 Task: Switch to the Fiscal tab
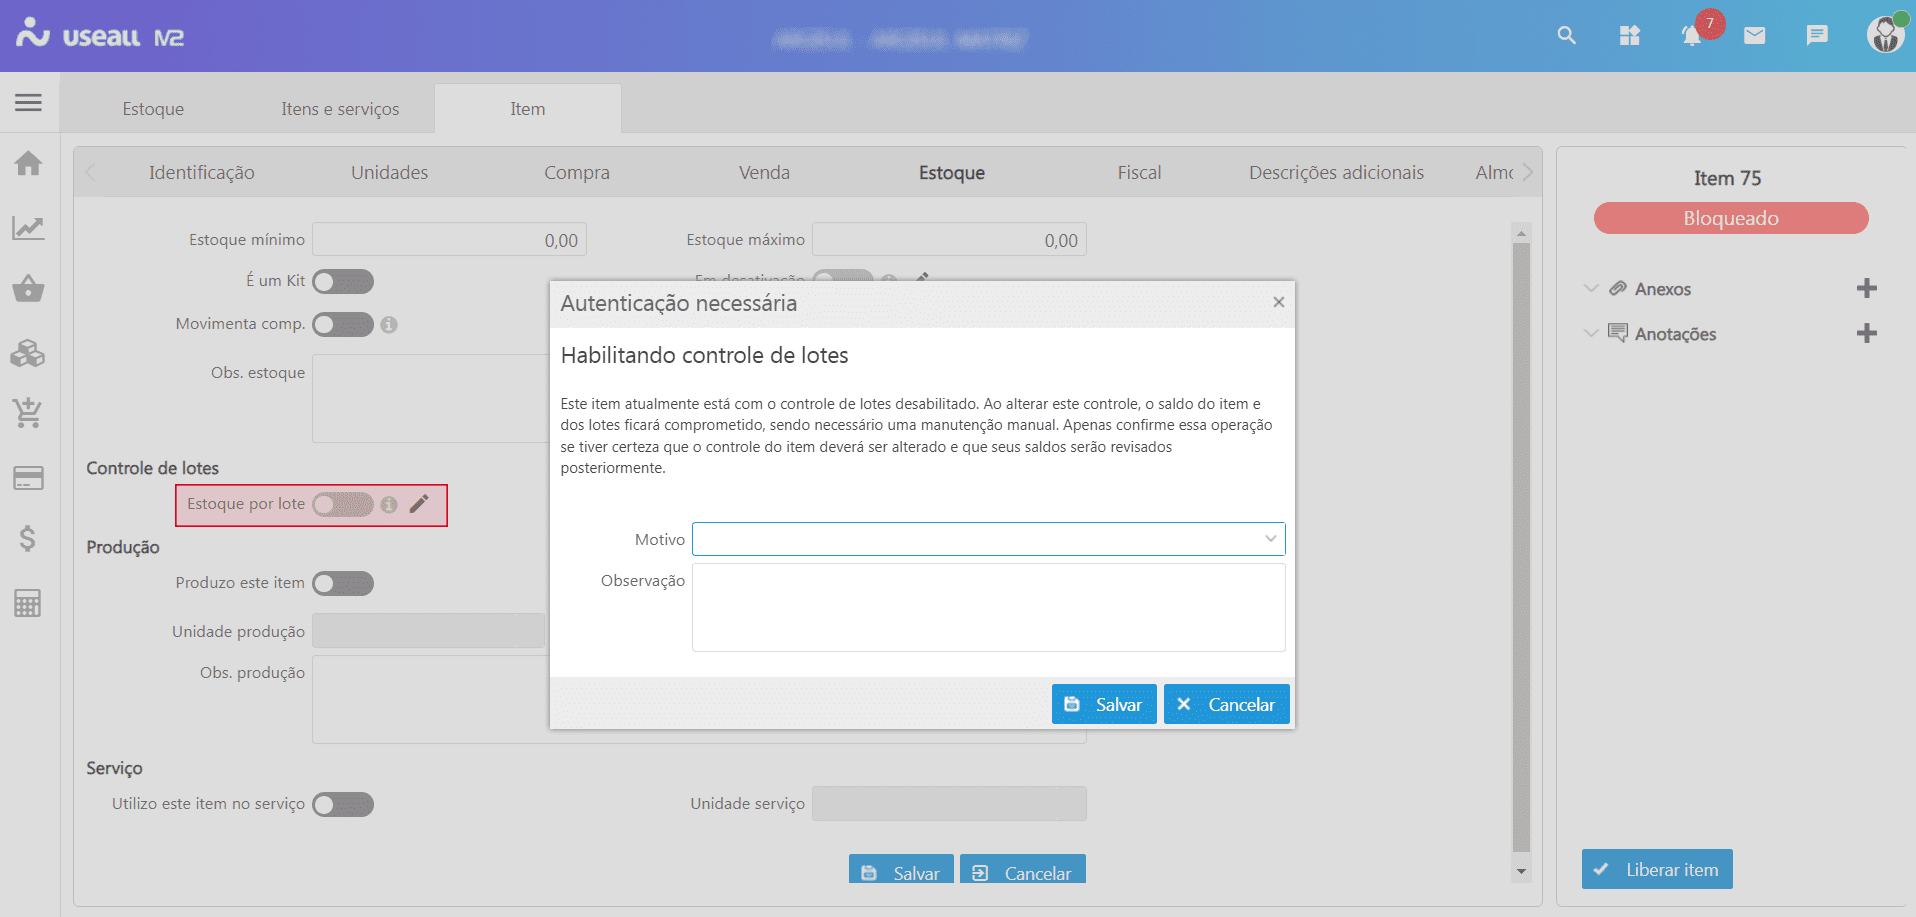(x=1139, y=173)
